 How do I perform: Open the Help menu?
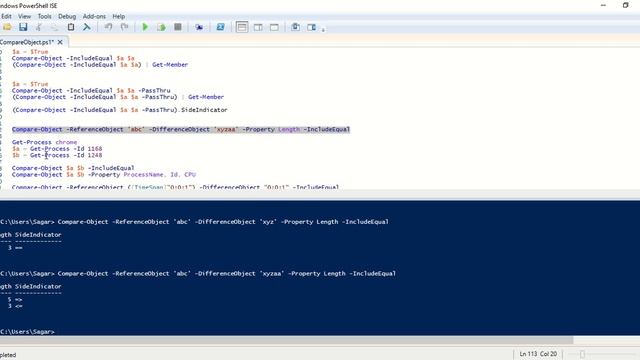(x=118, y=16)
